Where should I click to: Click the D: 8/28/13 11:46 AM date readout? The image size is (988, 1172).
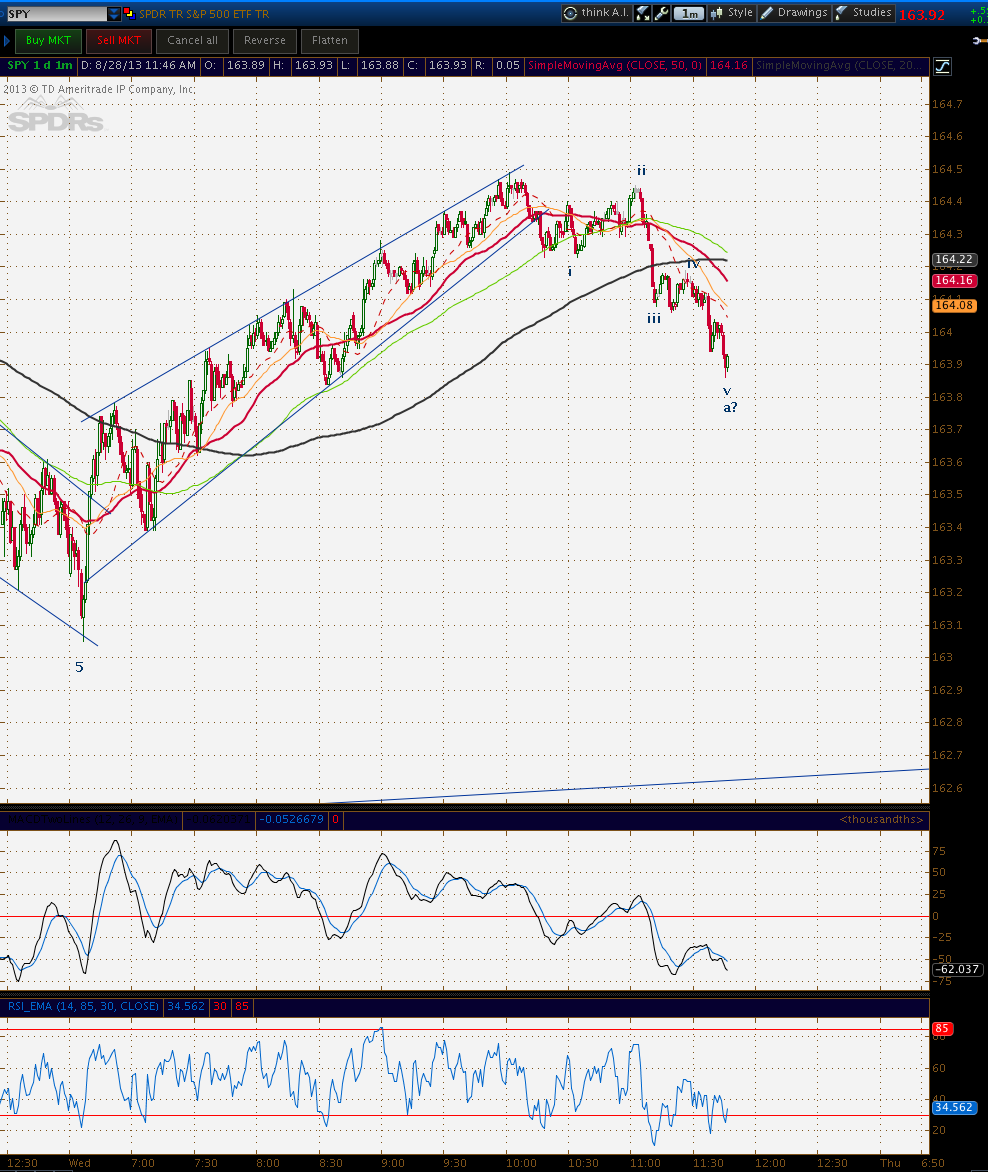[x=138, y=66]
